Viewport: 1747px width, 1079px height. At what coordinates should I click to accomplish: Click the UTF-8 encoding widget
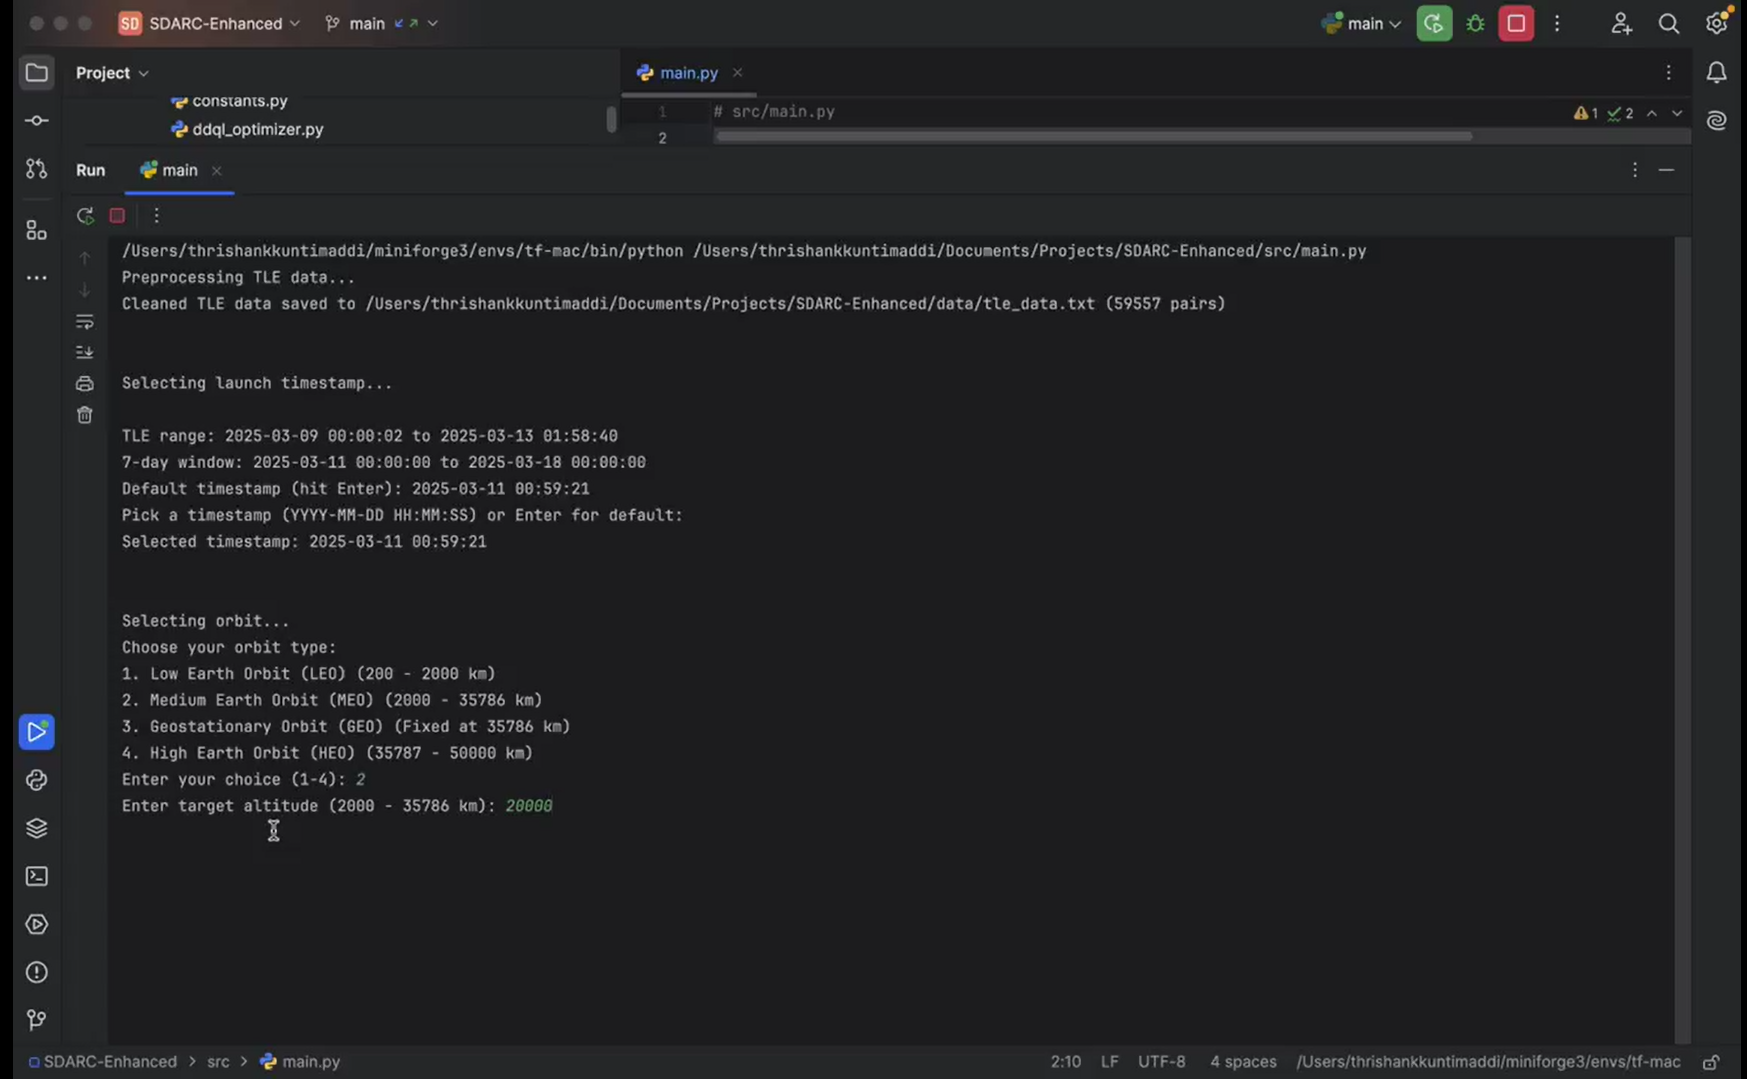coord(1161,1062)
